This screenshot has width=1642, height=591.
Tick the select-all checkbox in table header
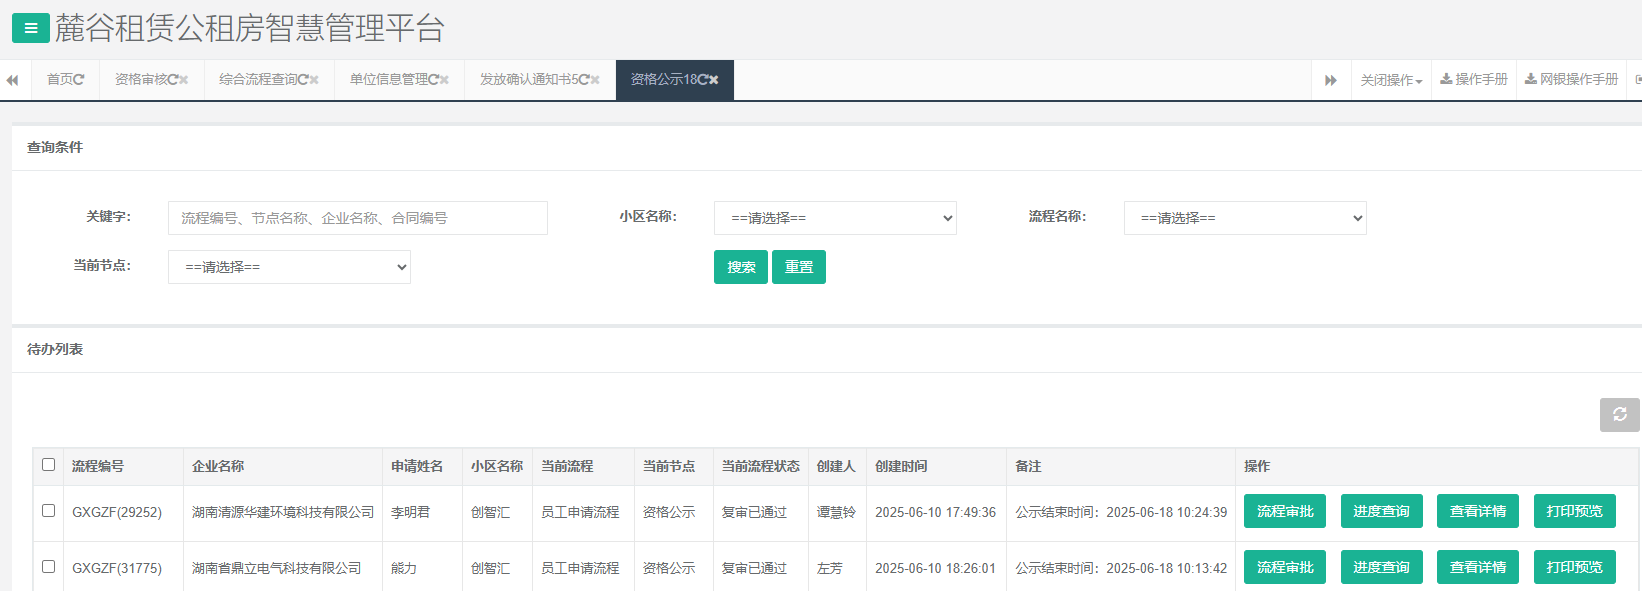[x=48, y=465]
